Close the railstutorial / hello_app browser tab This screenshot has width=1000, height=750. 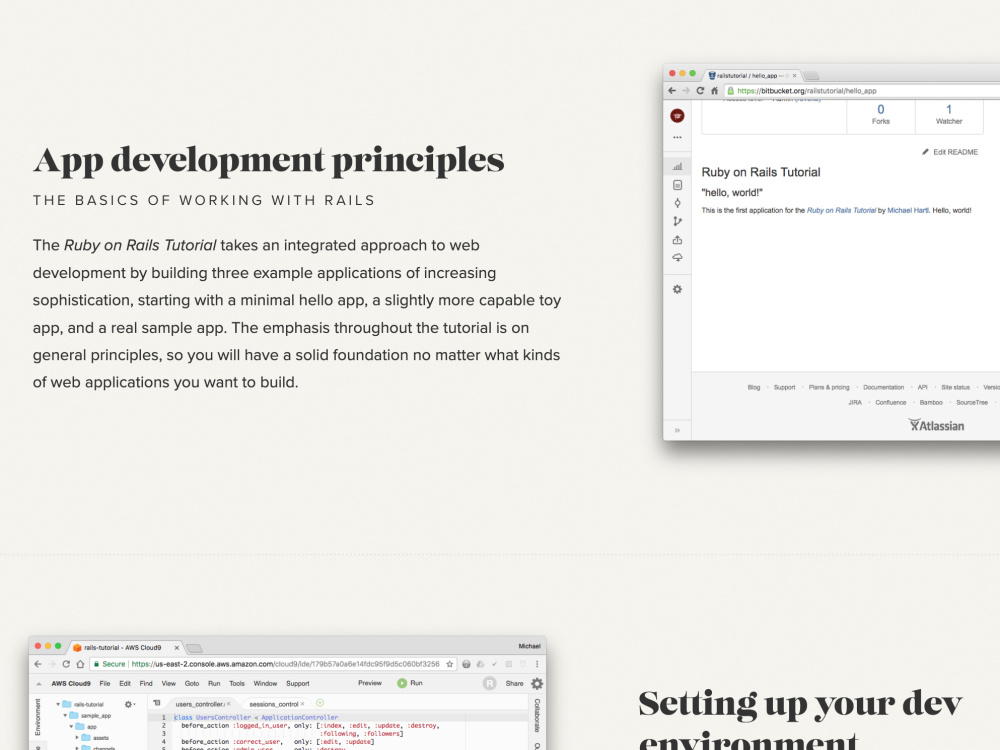794,75
